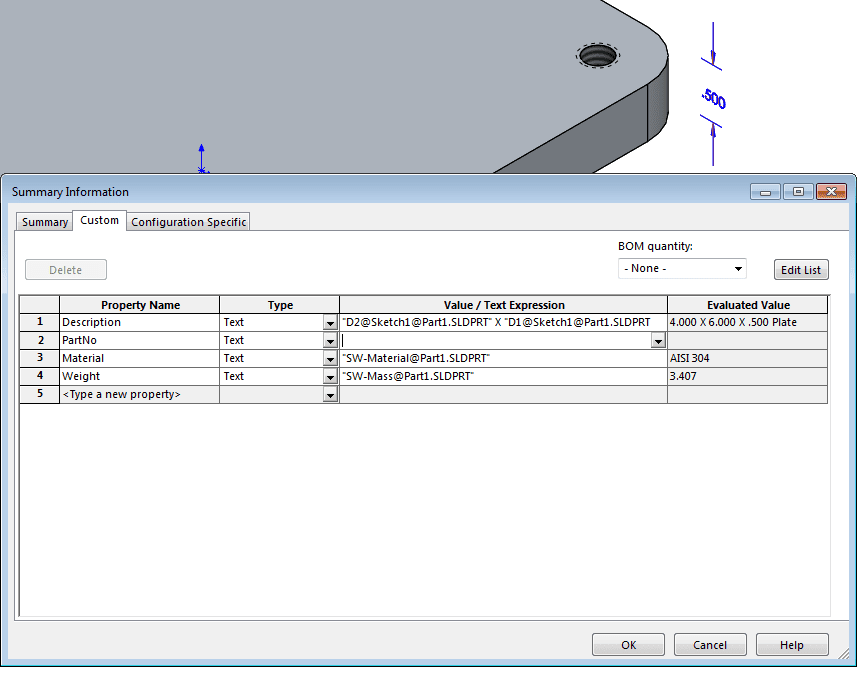Cancel the Summary Information dialog
Viewport: 868px width, 674px height.
click(x=710, y=645)
